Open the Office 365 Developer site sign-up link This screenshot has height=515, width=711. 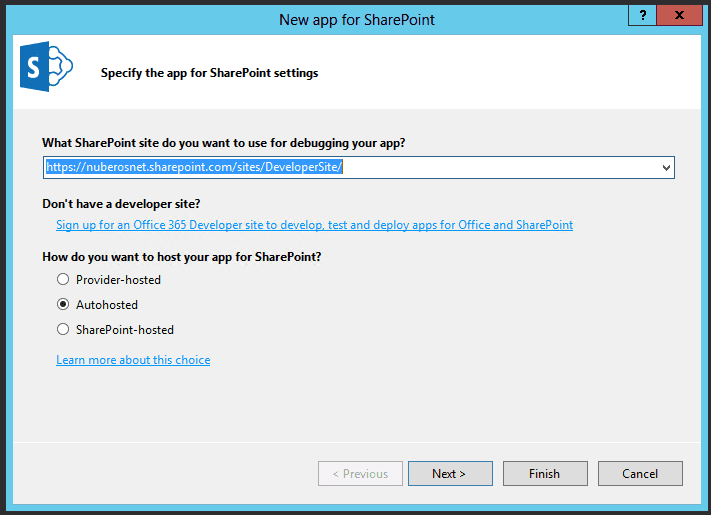coord(314,225)
